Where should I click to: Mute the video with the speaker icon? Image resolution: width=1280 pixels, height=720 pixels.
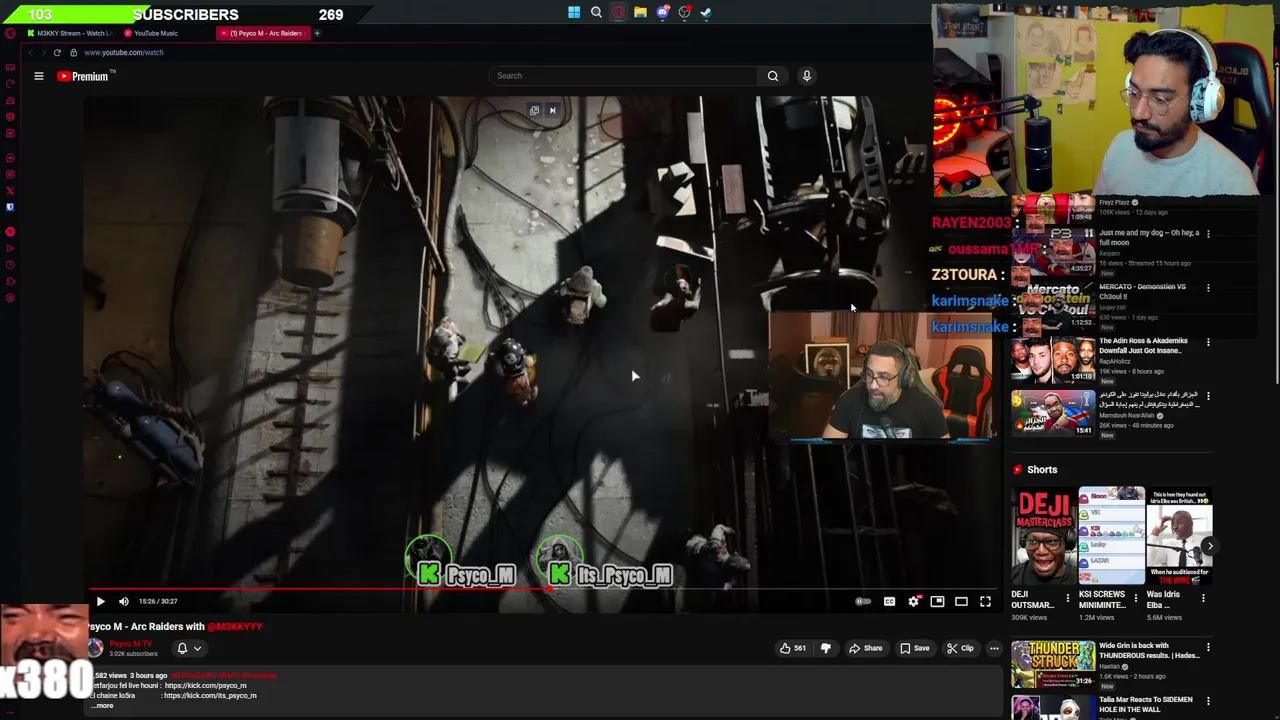[x=124, y=601]
